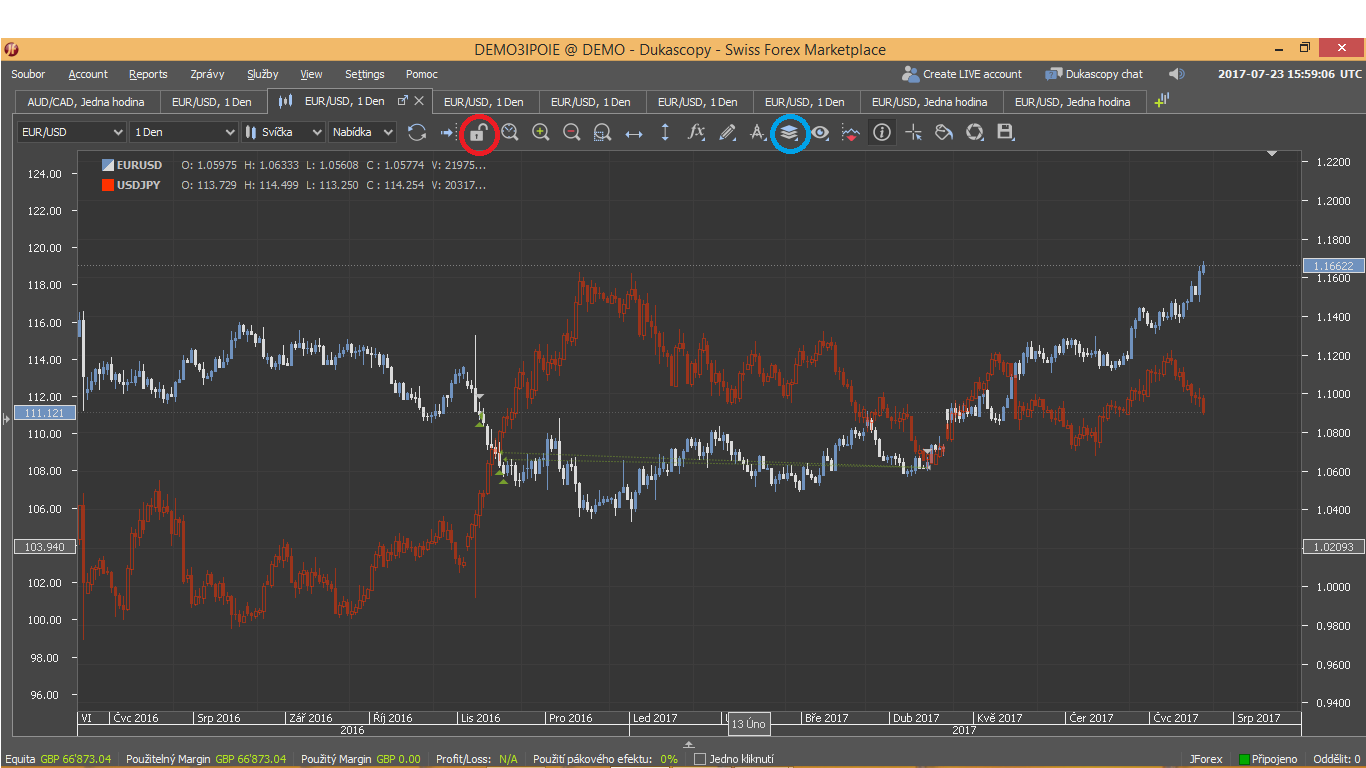Open Dukascopy chat
1366x768 pixels.
(1094, 74)
